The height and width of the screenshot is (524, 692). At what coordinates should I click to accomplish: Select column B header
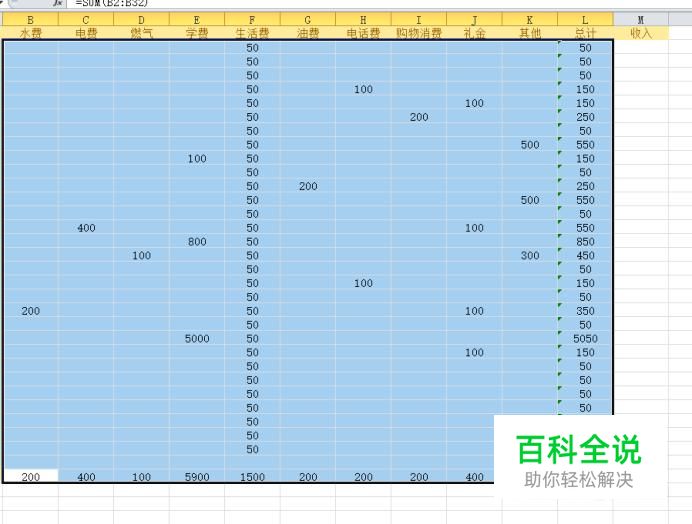[30, 19]
